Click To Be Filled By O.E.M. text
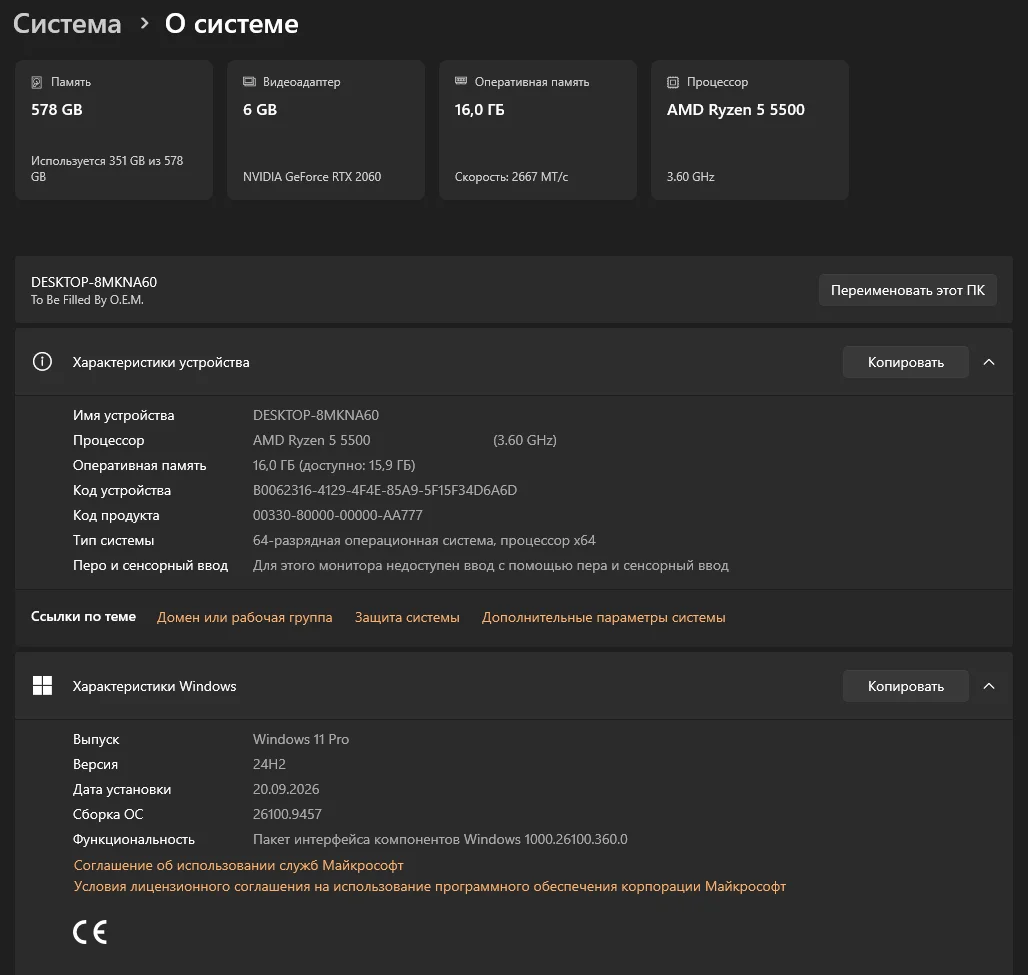 [x=87, y=300]
